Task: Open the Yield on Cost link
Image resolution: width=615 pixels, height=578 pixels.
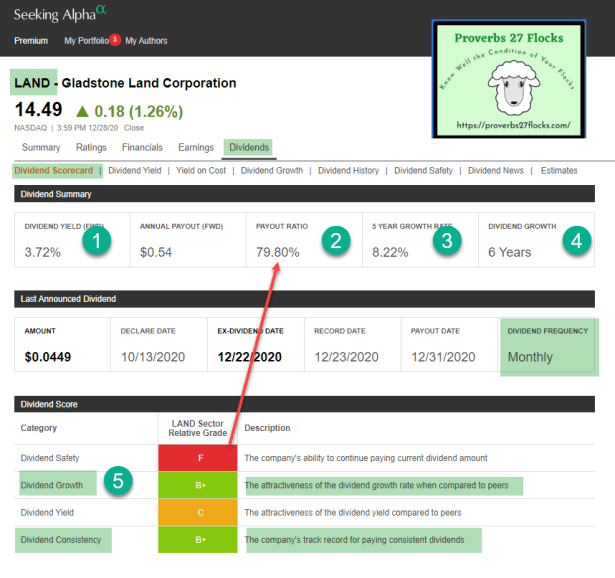Action: (x=201, y=171)
